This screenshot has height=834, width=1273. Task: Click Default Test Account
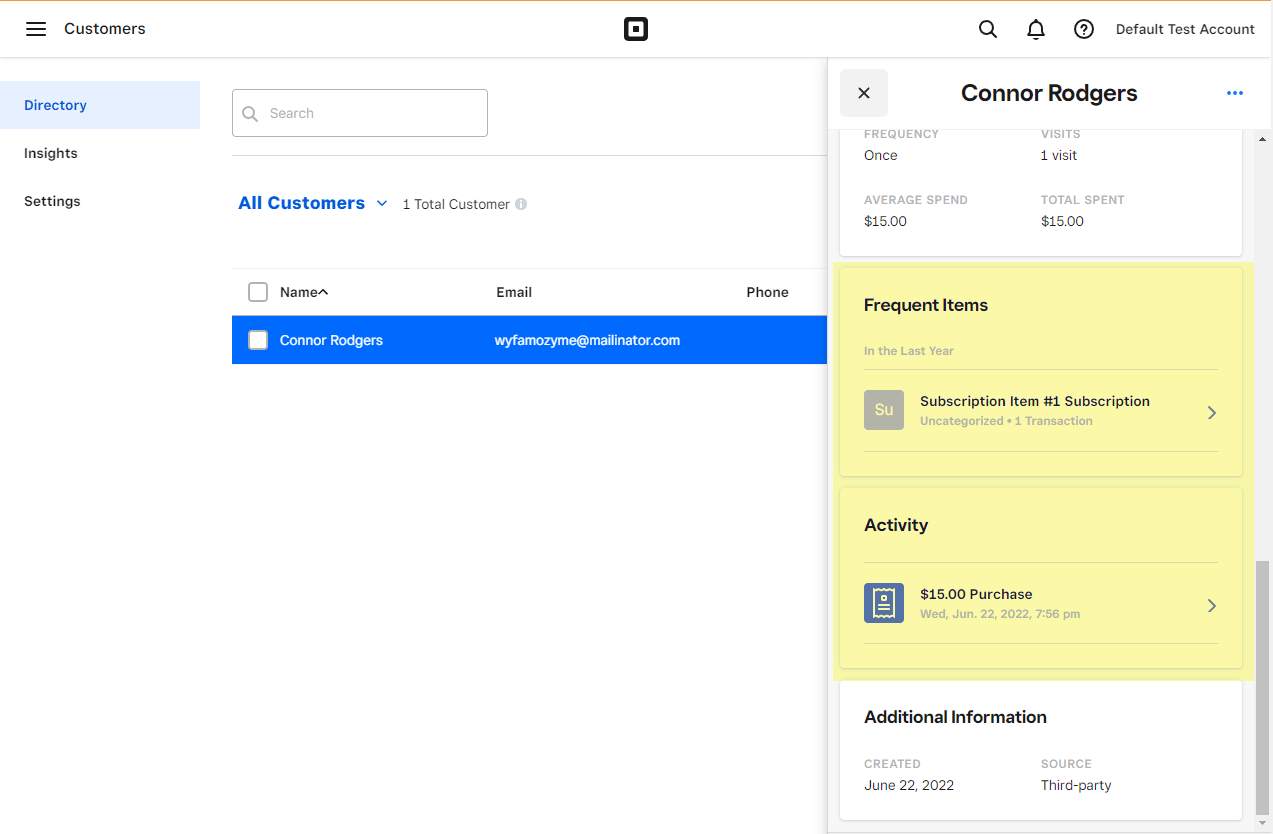(x=1185, y=29)
